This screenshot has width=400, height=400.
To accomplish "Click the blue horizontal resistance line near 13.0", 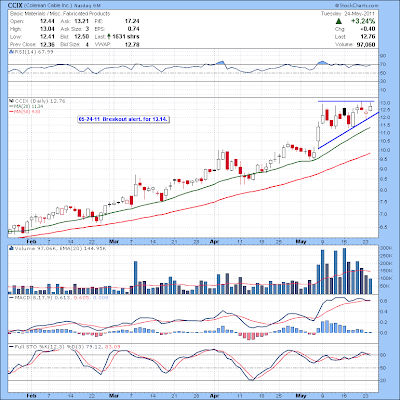I will (x=346, y=101).
